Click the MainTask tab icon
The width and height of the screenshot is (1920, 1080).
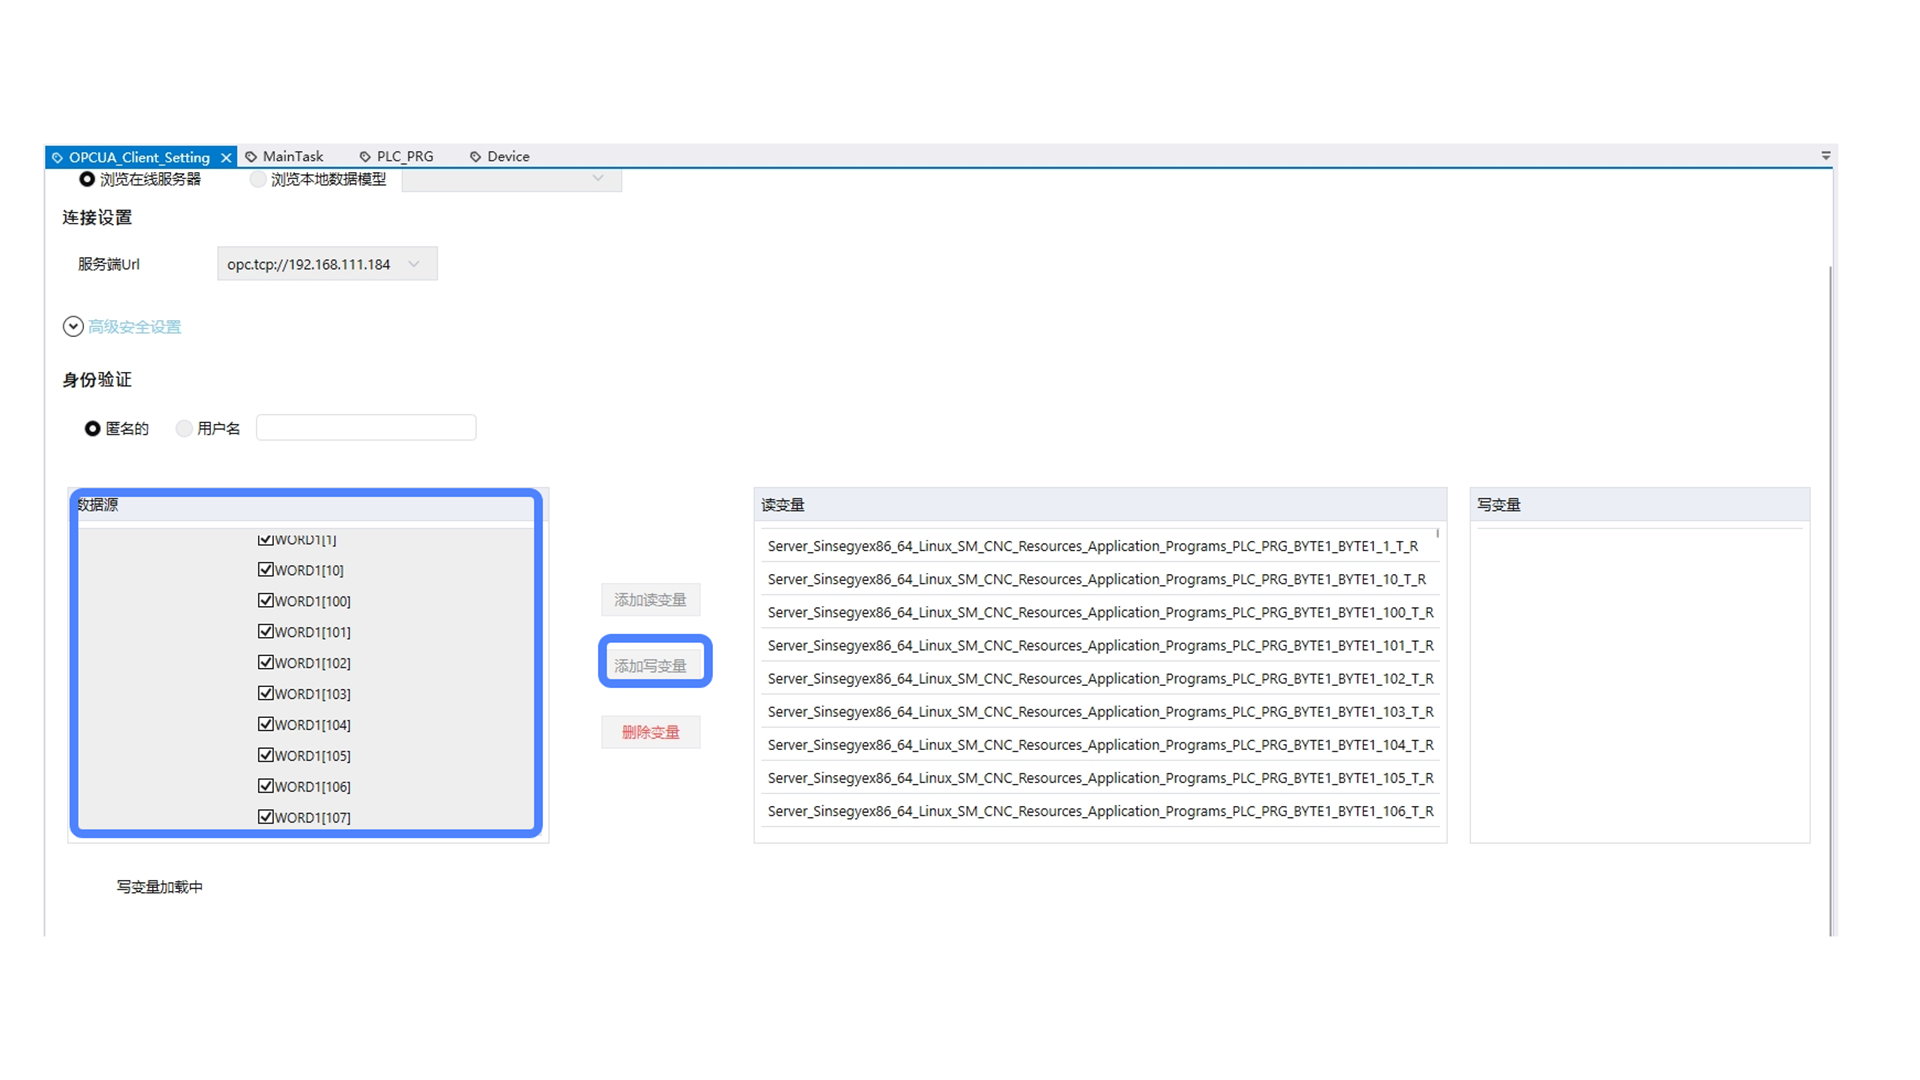click(x=251, y=157)
